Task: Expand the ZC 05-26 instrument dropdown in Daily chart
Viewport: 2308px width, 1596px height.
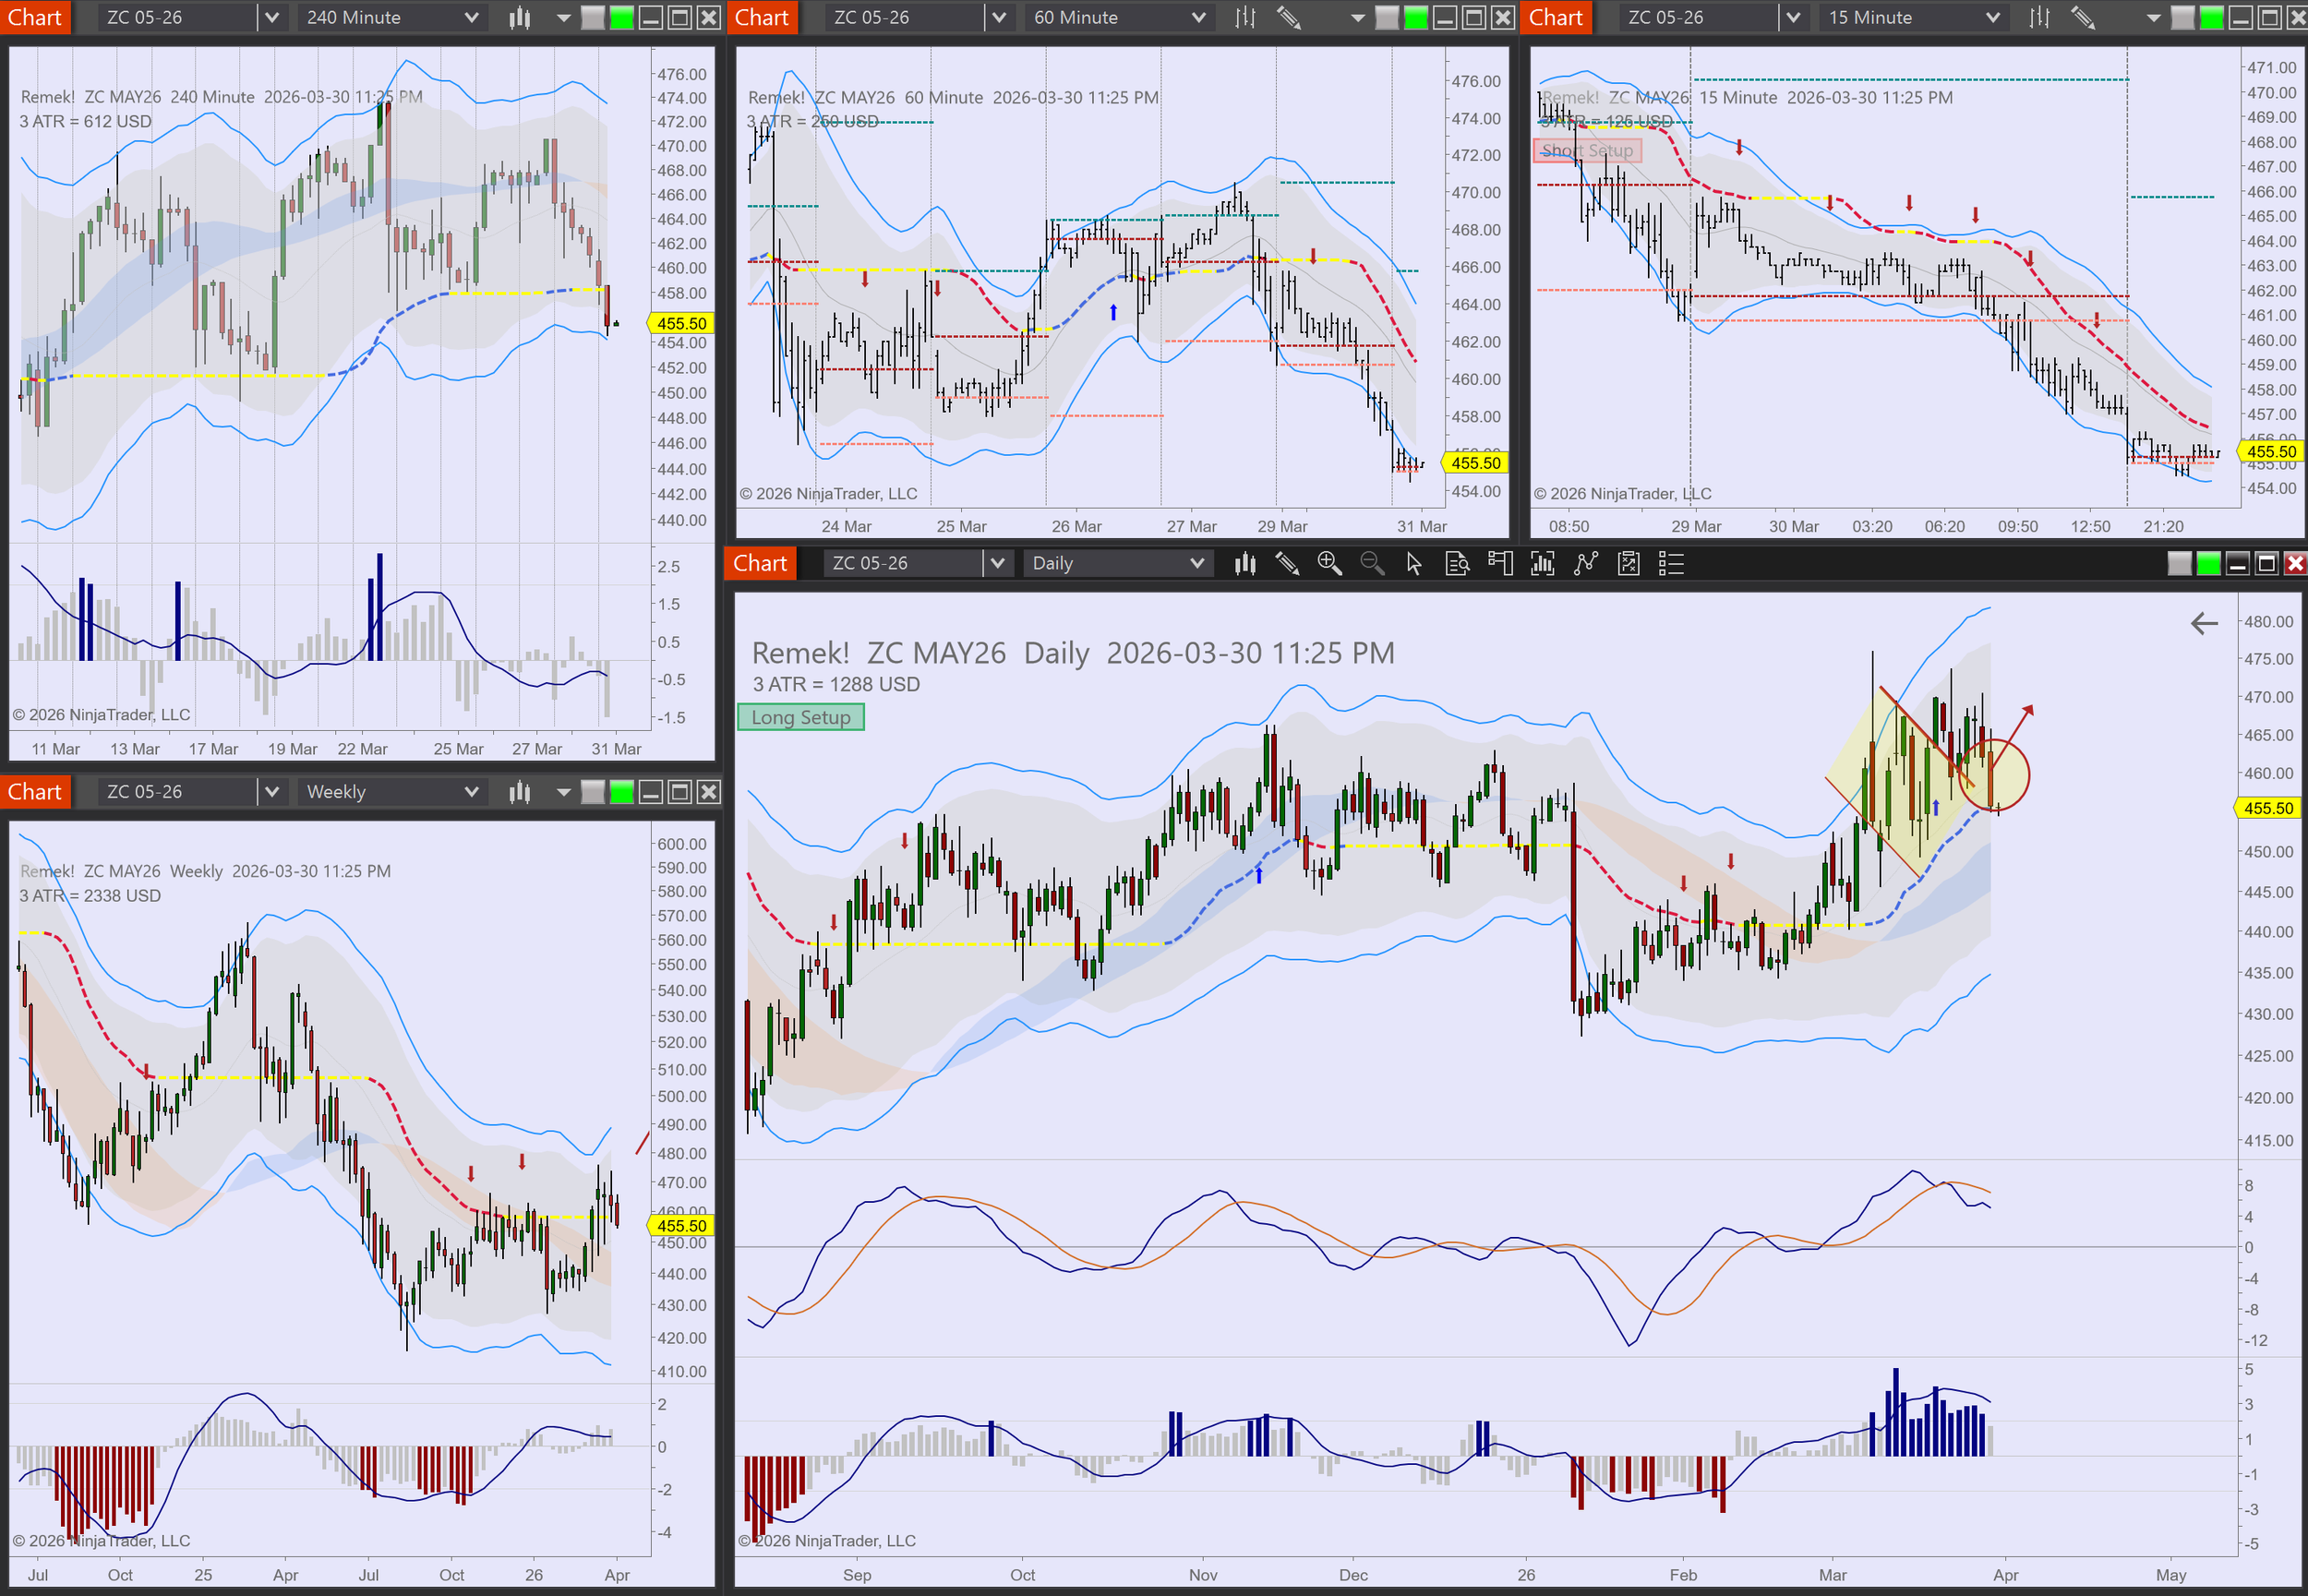Action: tap(997, 564)
